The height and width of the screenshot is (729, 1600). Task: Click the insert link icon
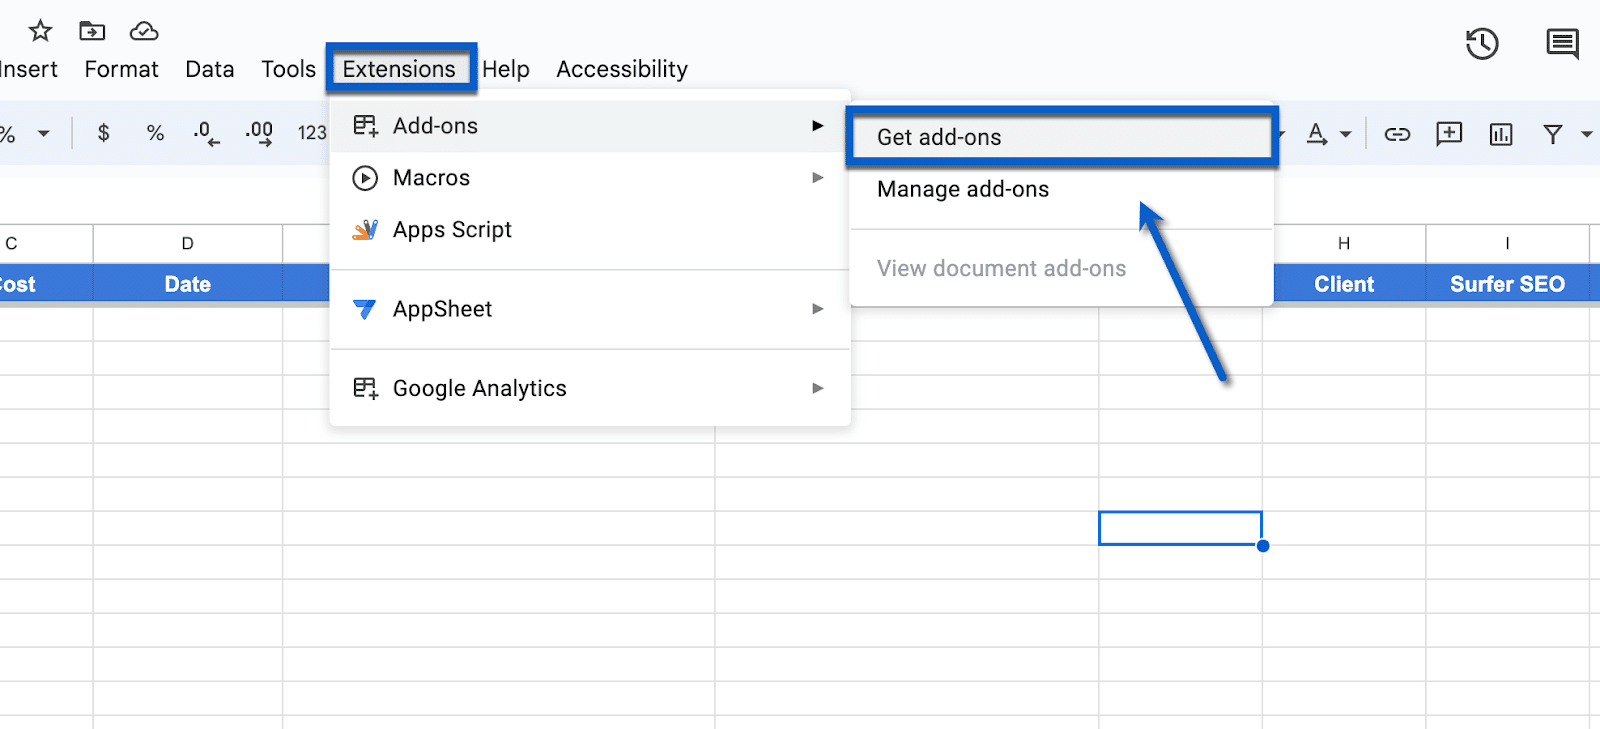(1397, 134)
